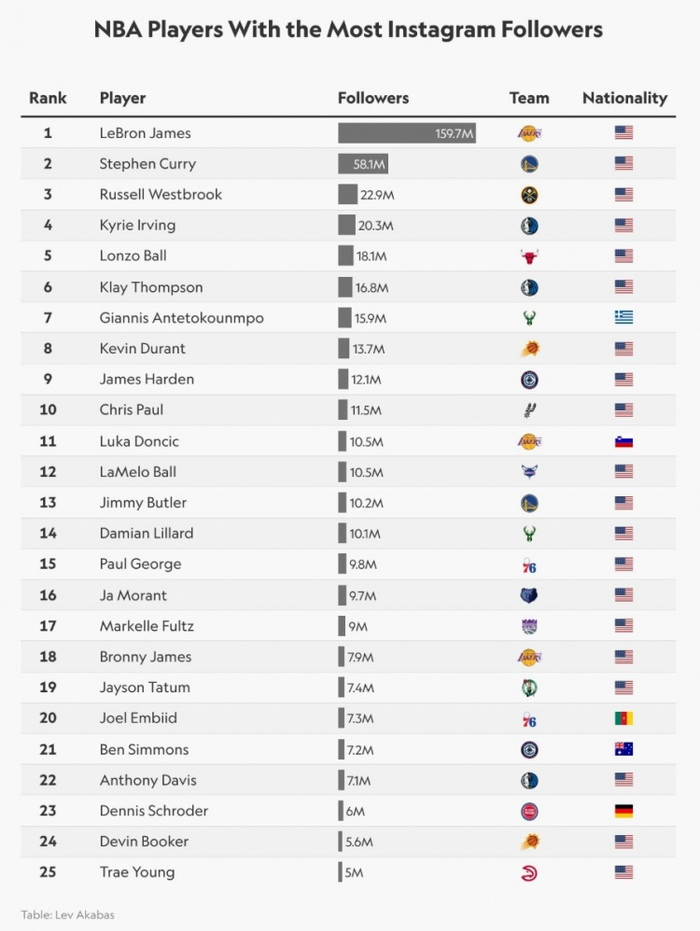Click the Celtics logo beside Jayson Tatum

(x=529, y=688)
